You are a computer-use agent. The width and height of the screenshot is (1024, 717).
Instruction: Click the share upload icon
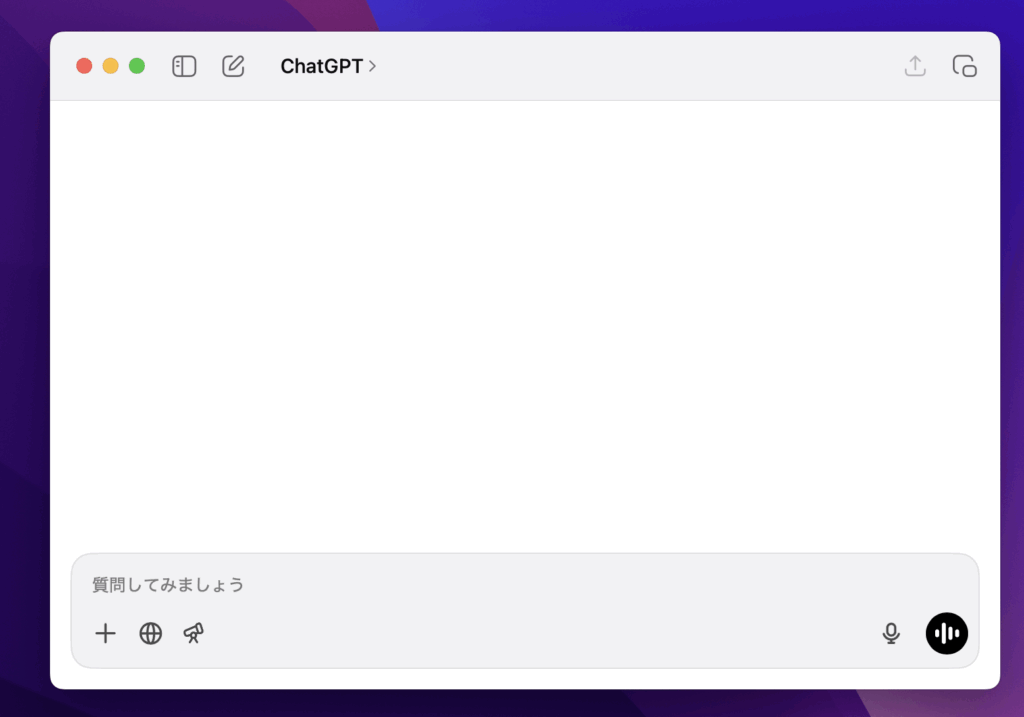pyautogui.click(x=915, y=66)
